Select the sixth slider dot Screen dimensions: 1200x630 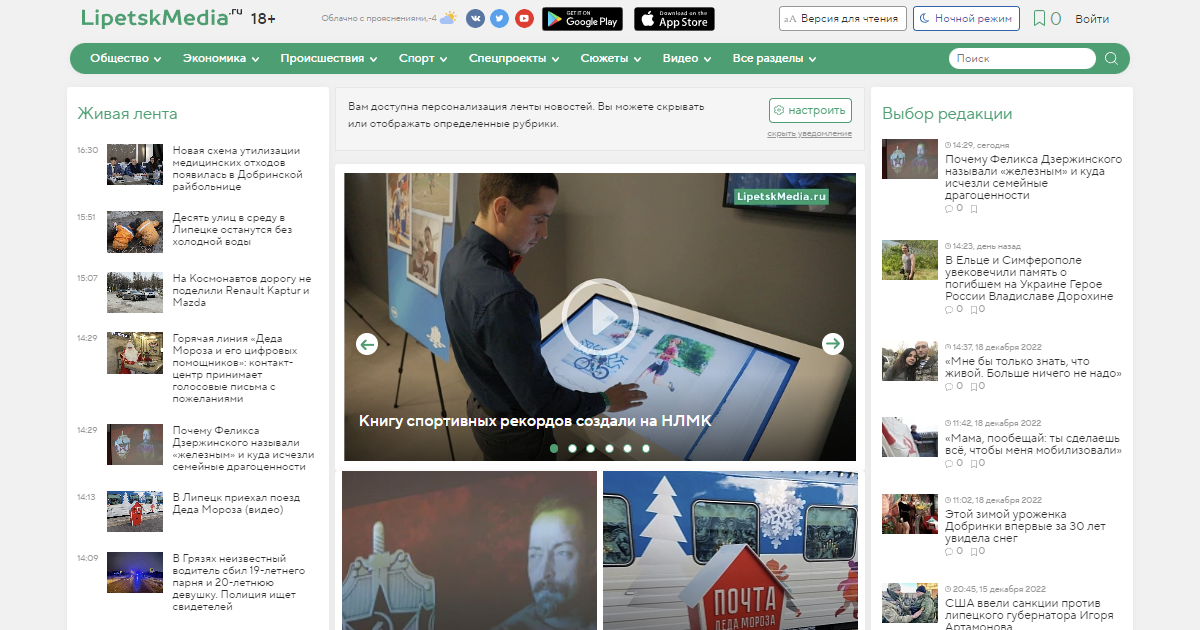tap(646, 449)
